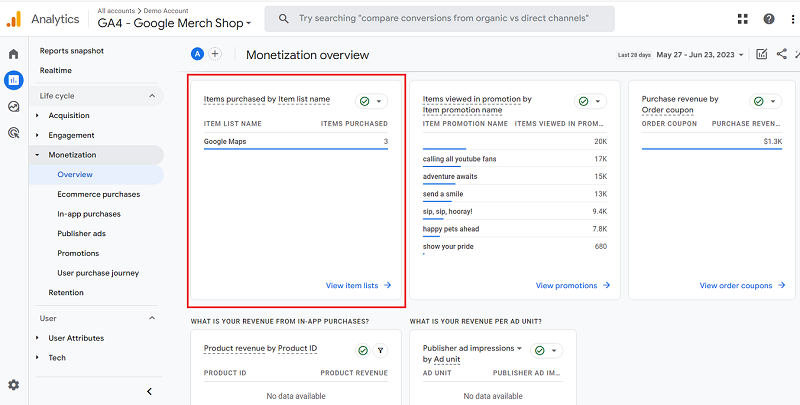Click the Help question mark icon
Screen dimensions: 800x405
pos(769,19)
